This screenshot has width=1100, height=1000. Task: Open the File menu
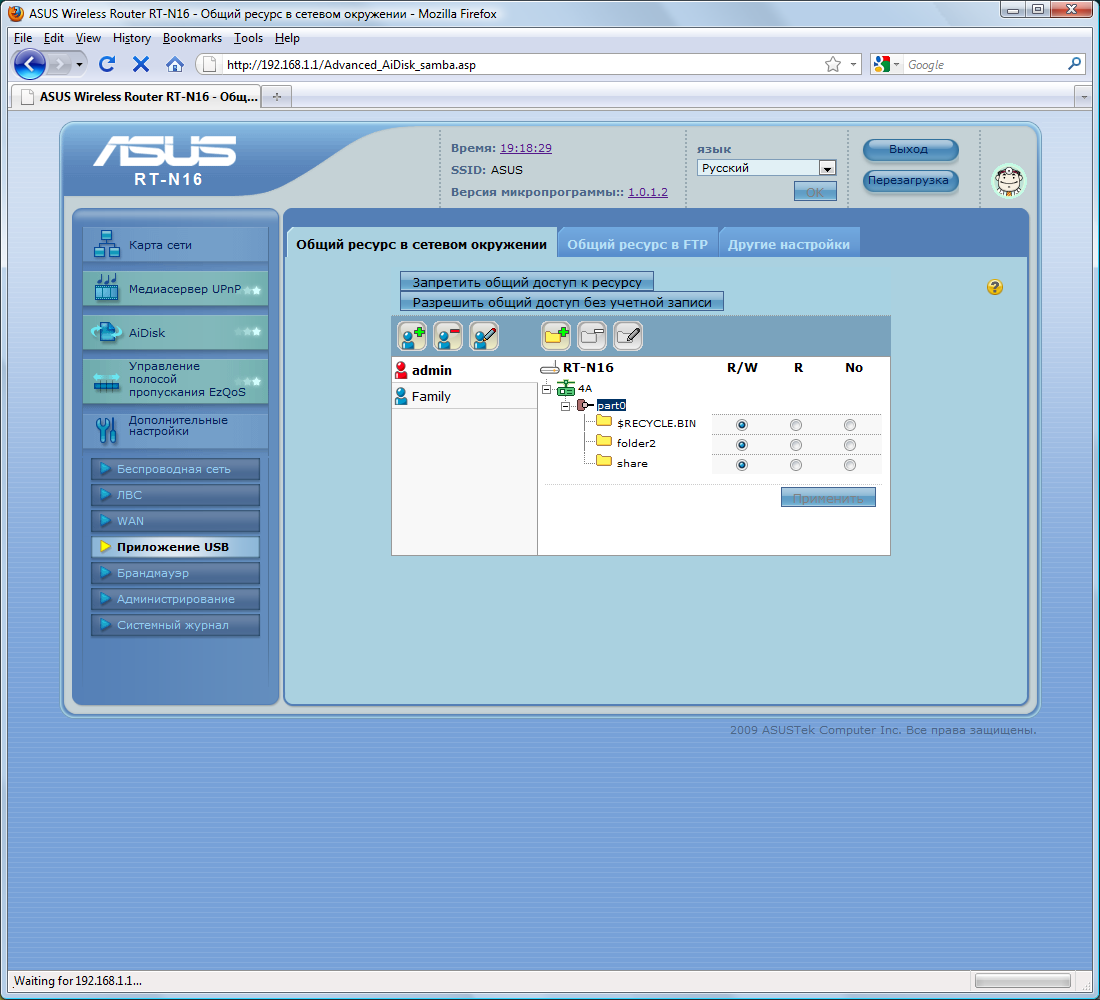click(x=23, y=38)
